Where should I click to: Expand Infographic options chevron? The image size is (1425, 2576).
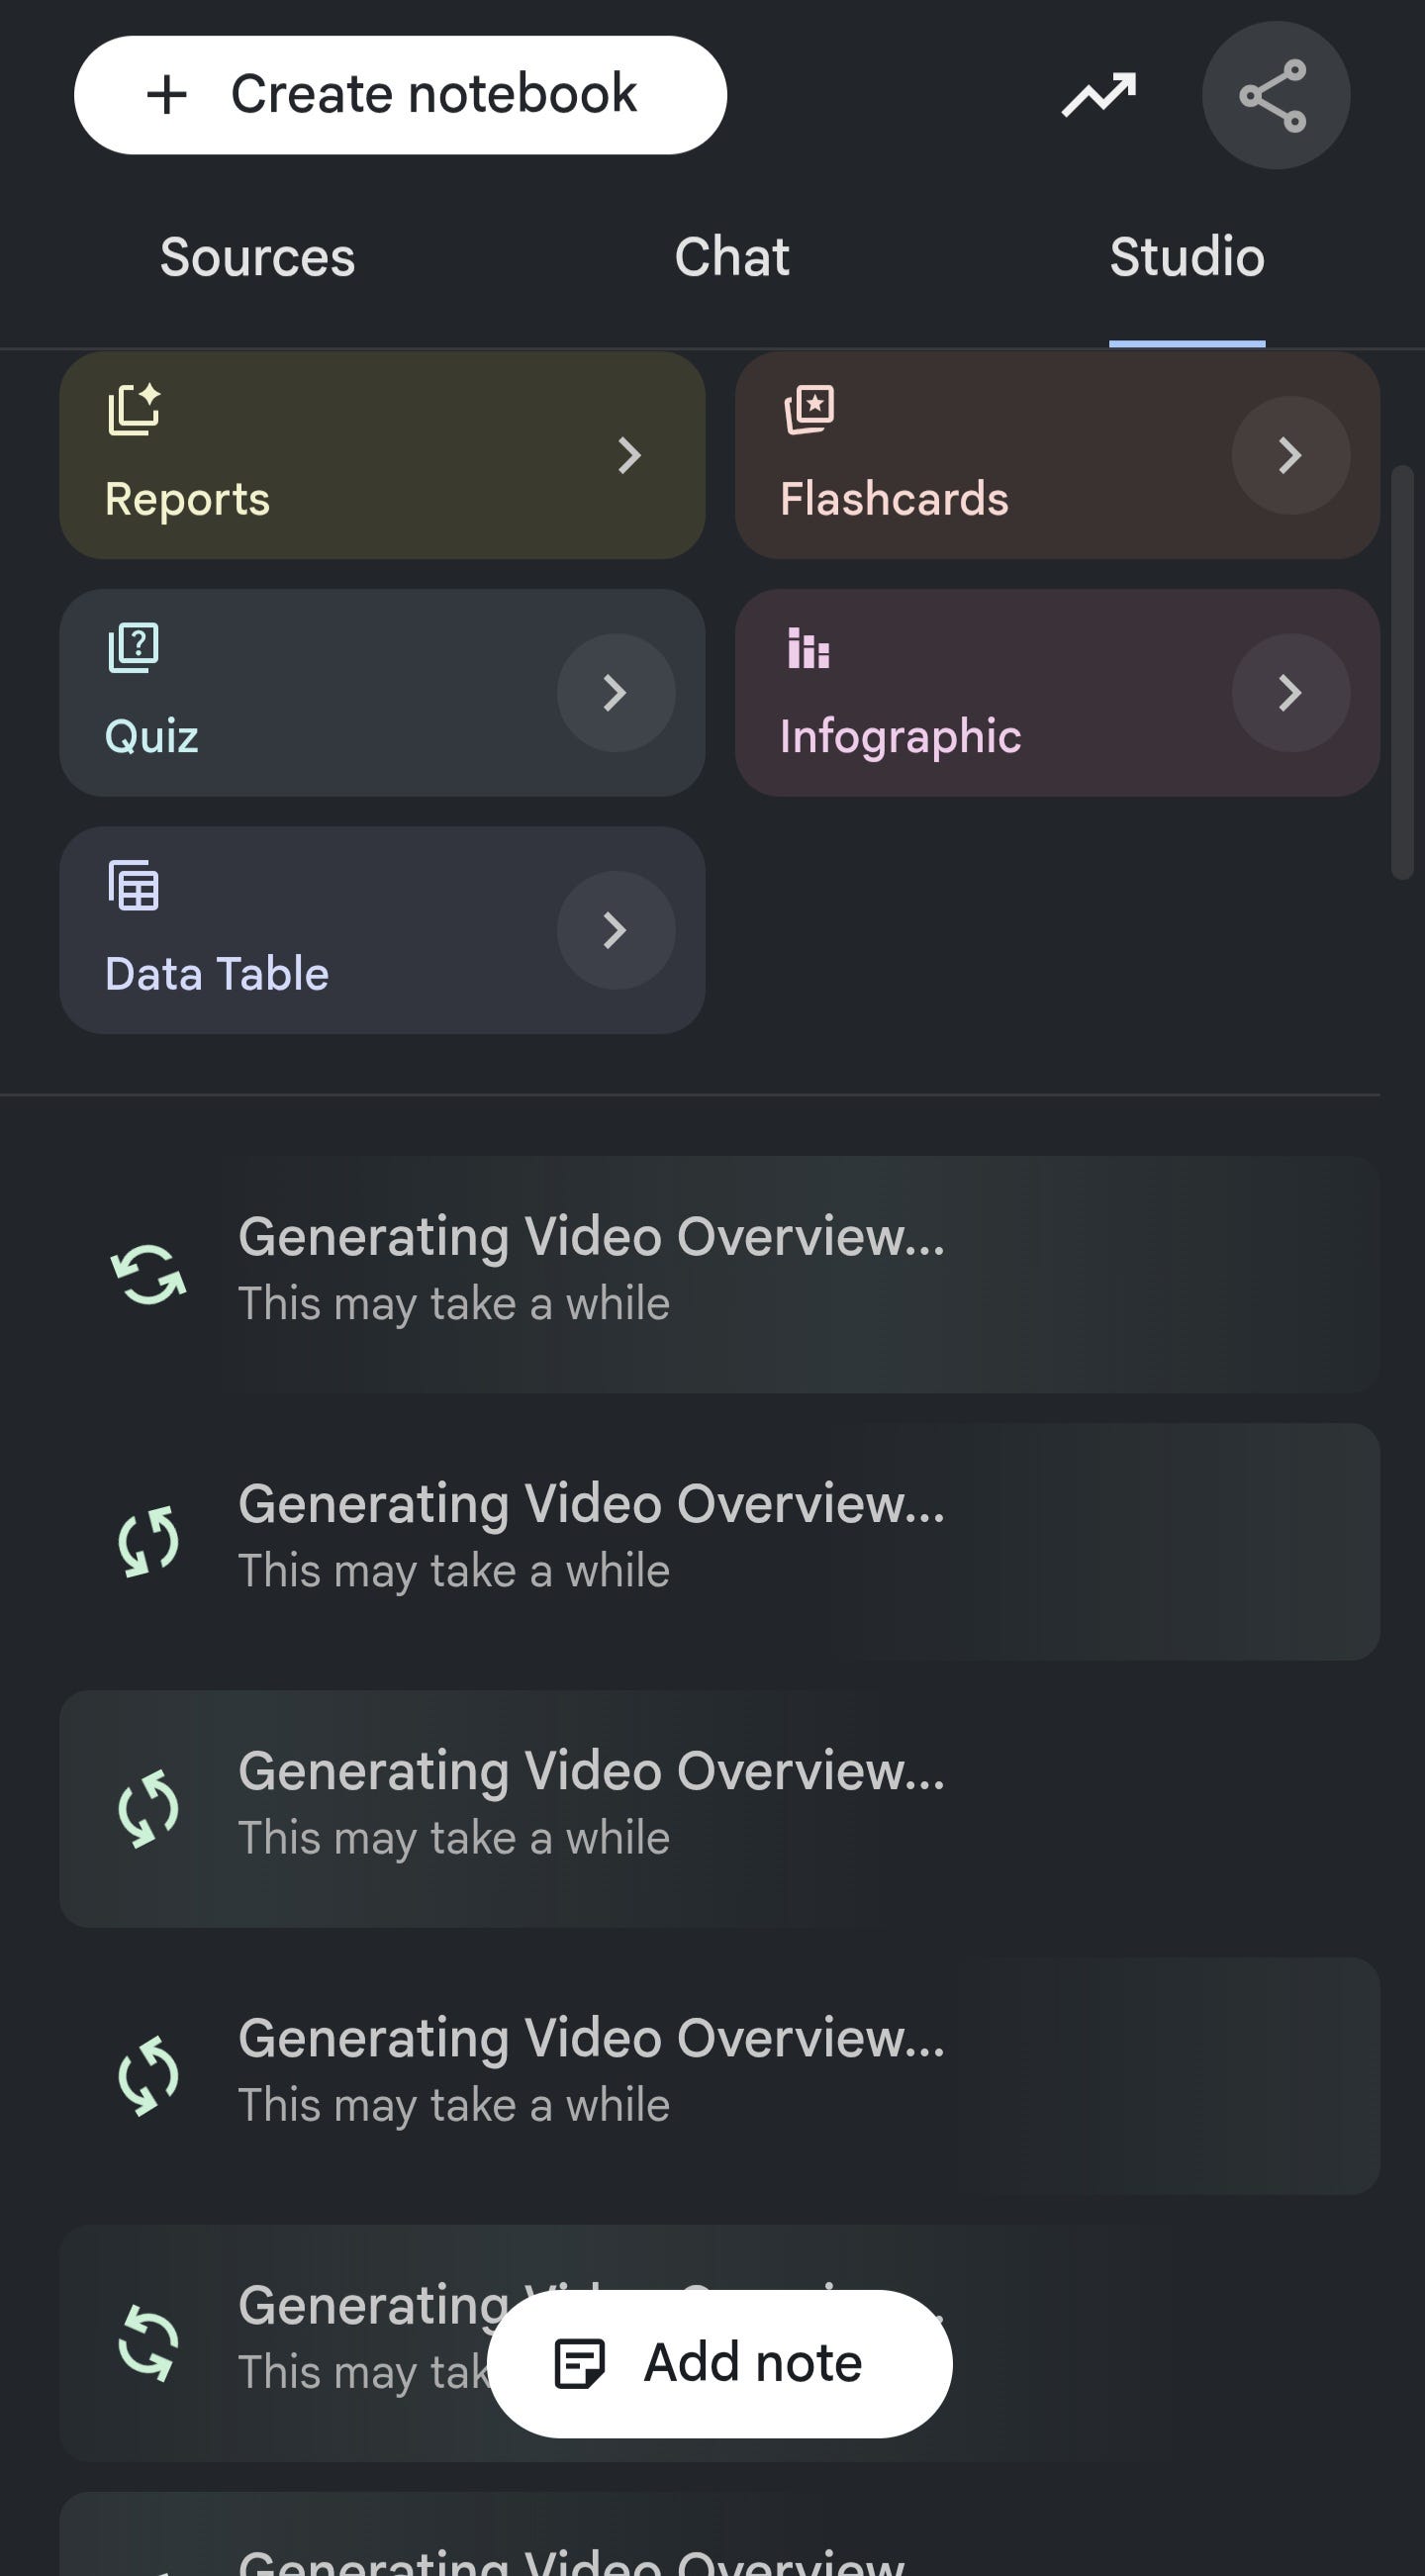coord(1290,692)
